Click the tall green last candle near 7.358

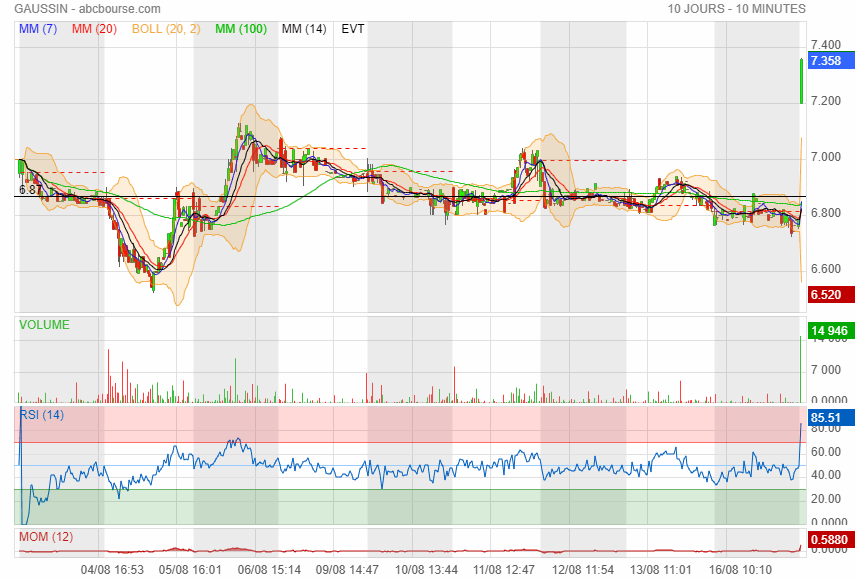[x=801, y=81]
